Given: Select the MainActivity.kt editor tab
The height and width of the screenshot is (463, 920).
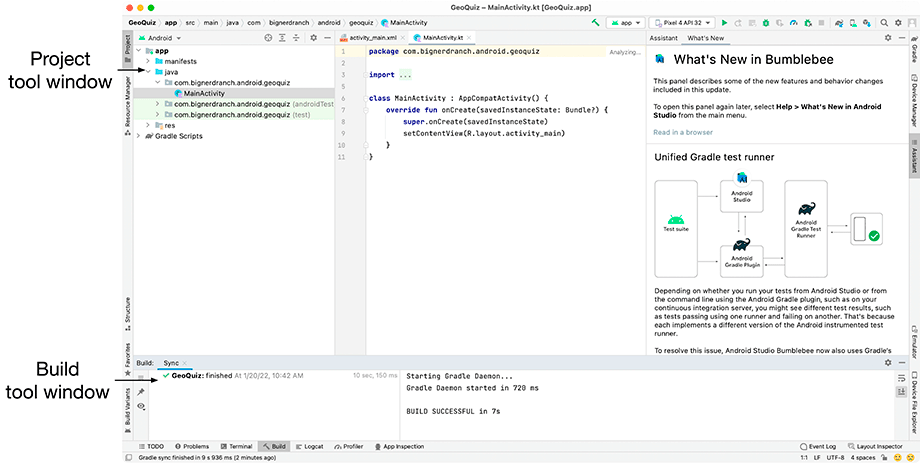Looking at the screenshot, I should pyautogui.click(x=443, y=38).
